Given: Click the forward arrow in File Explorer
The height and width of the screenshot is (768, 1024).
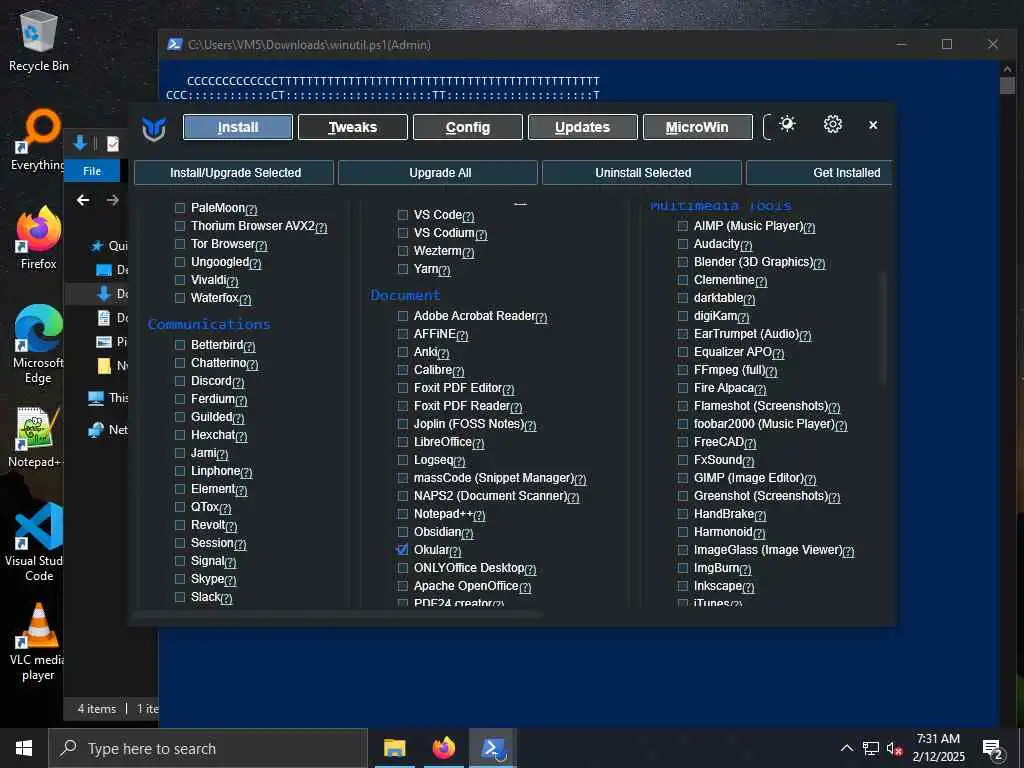Looking at the screenshot, I should [x=113, y=200].
